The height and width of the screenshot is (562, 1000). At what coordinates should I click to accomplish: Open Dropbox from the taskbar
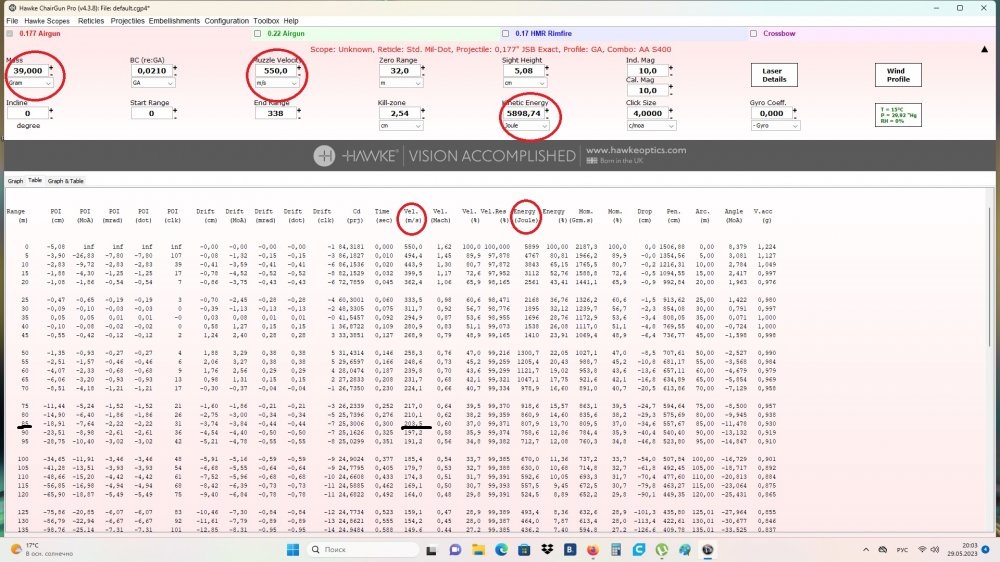546,550
